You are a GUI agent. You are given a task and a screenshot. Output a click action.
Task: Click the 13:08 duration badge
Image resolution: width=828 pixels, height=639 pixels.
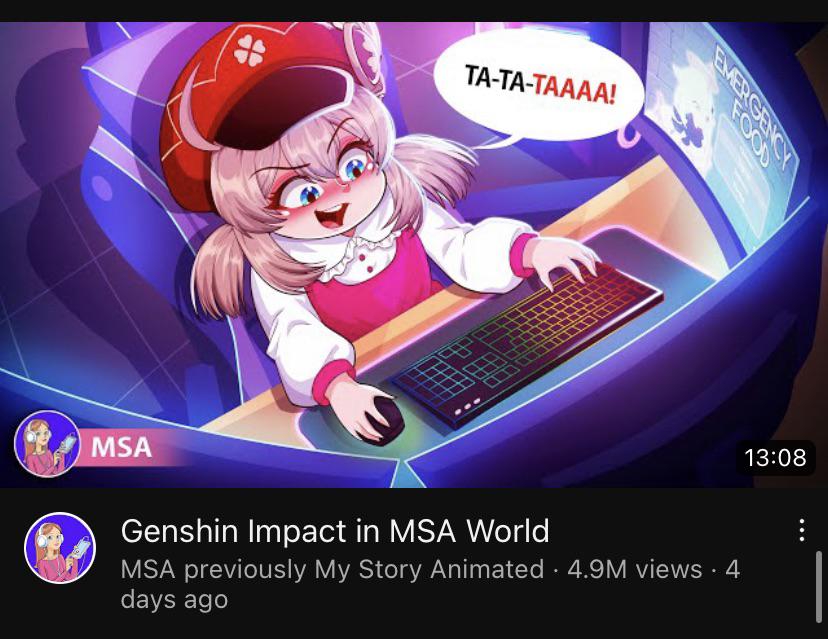775,457
